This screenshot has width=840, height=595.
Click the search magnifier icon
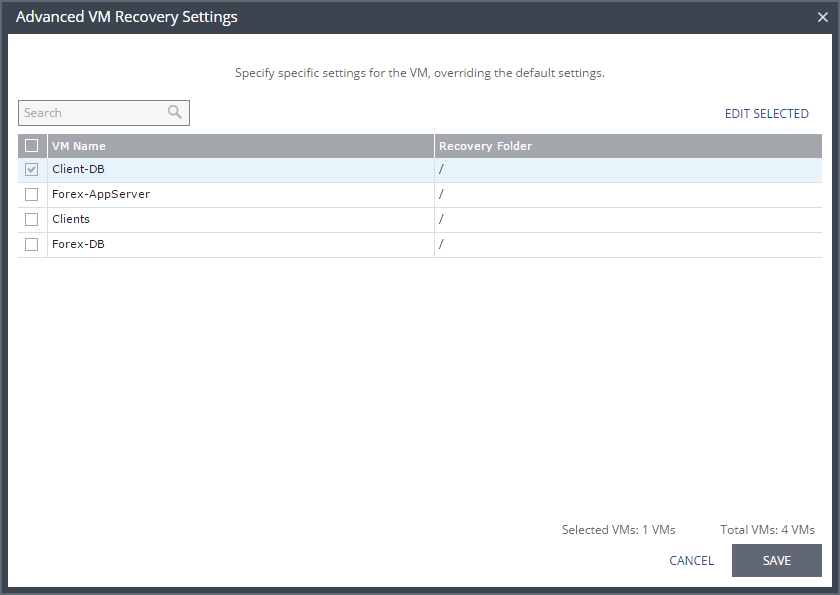click(175, 112)
